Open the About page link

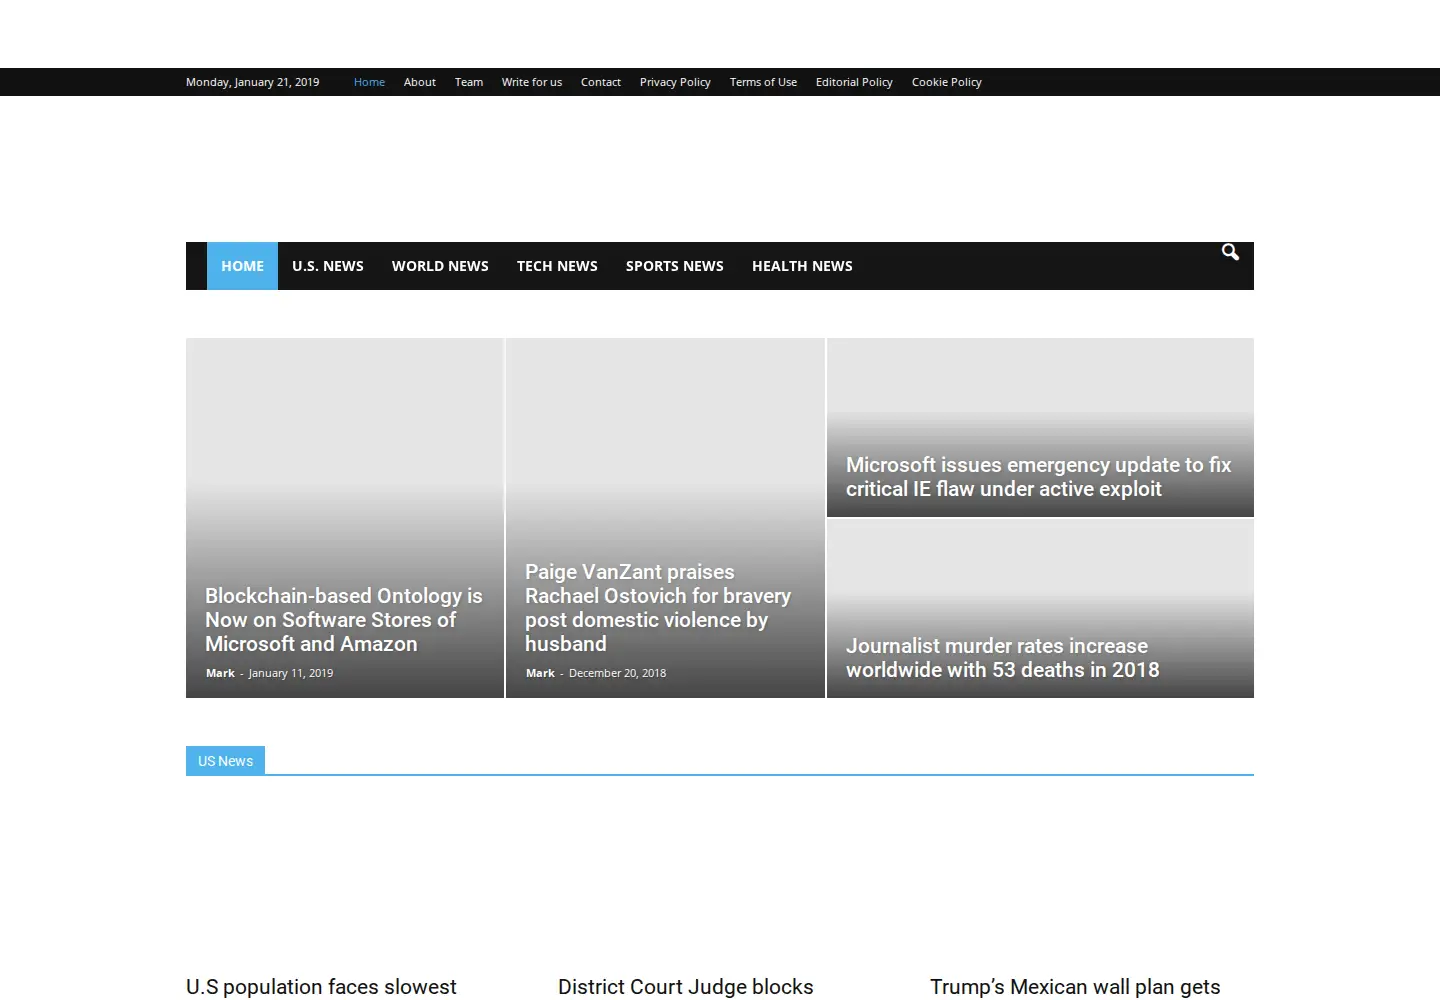coord(420,82)
